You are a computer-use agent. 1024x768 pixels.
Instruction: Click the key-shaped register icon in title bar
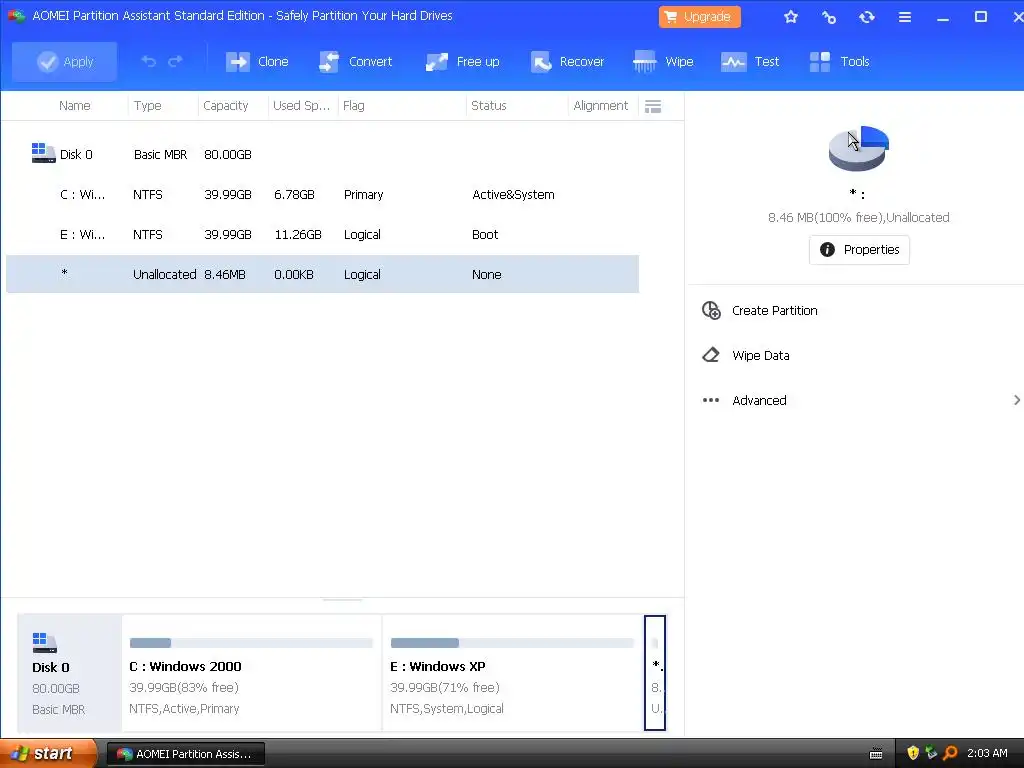829,17
